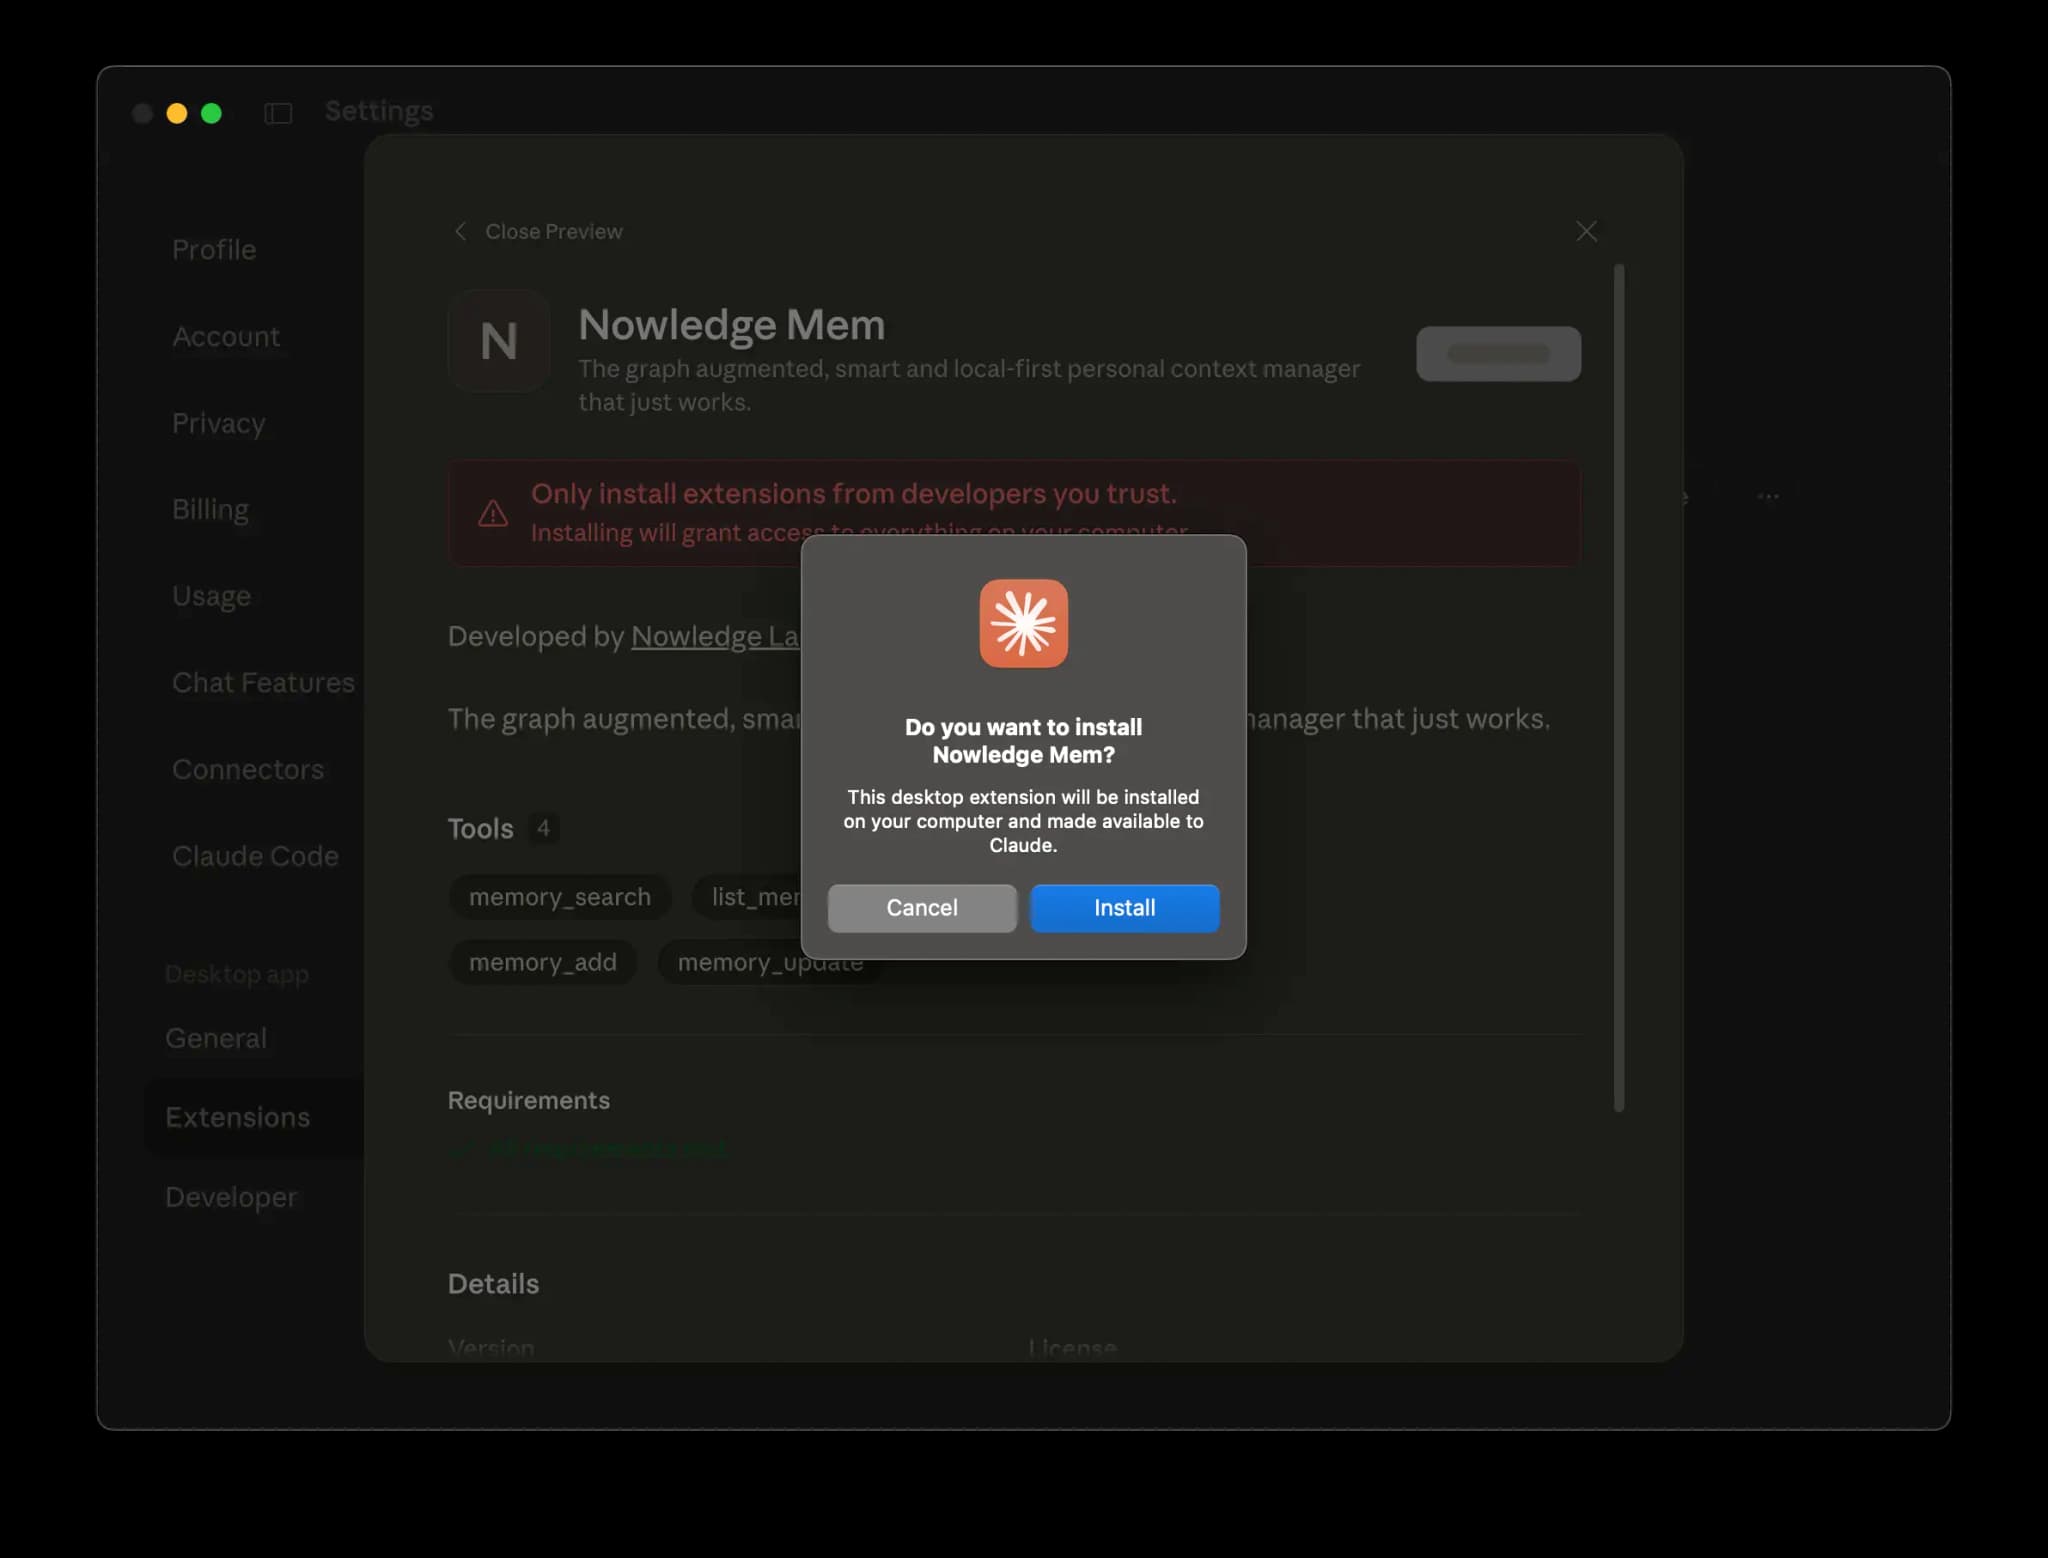Open General desktop app settings

215,1038
